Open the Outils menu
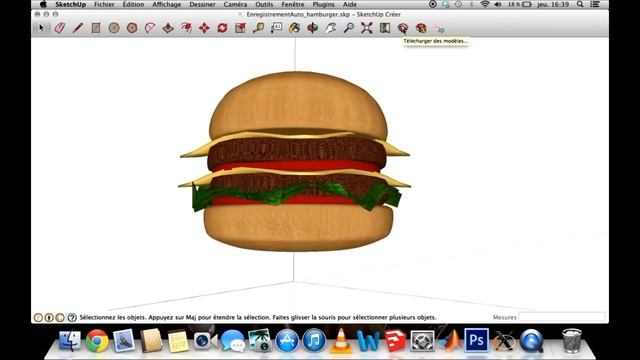The width and height of the screenshot is (640, 360). [264, 4]
